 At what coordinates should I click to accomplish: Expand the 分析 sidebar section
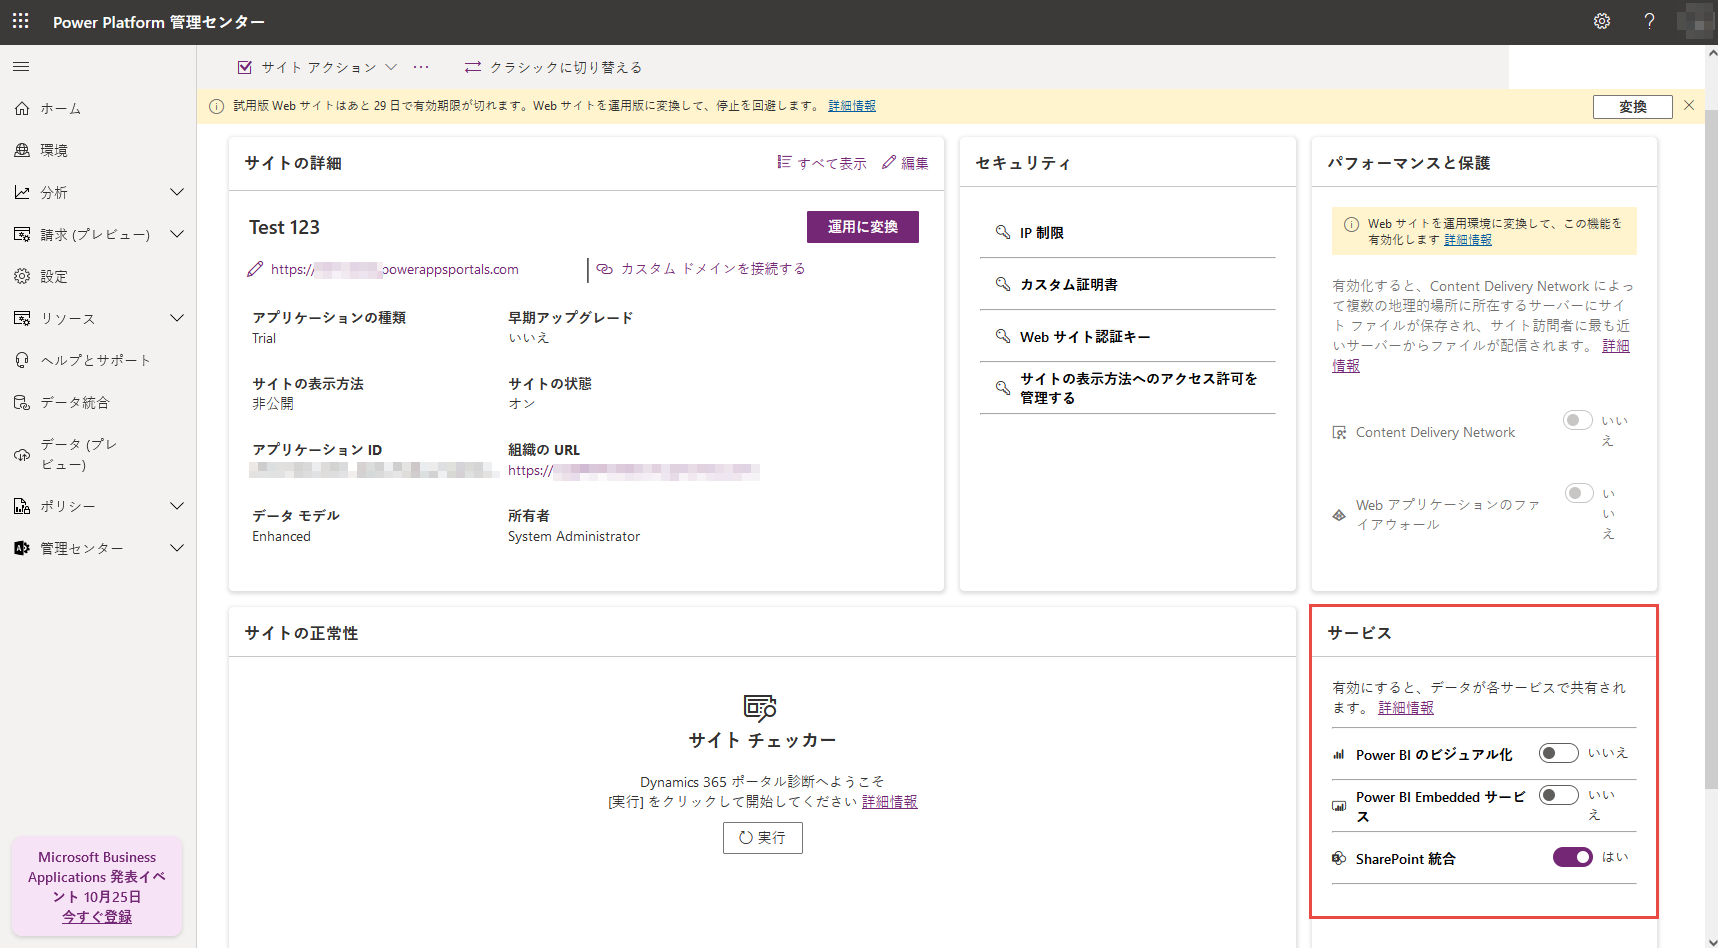[x=177, y=192]
